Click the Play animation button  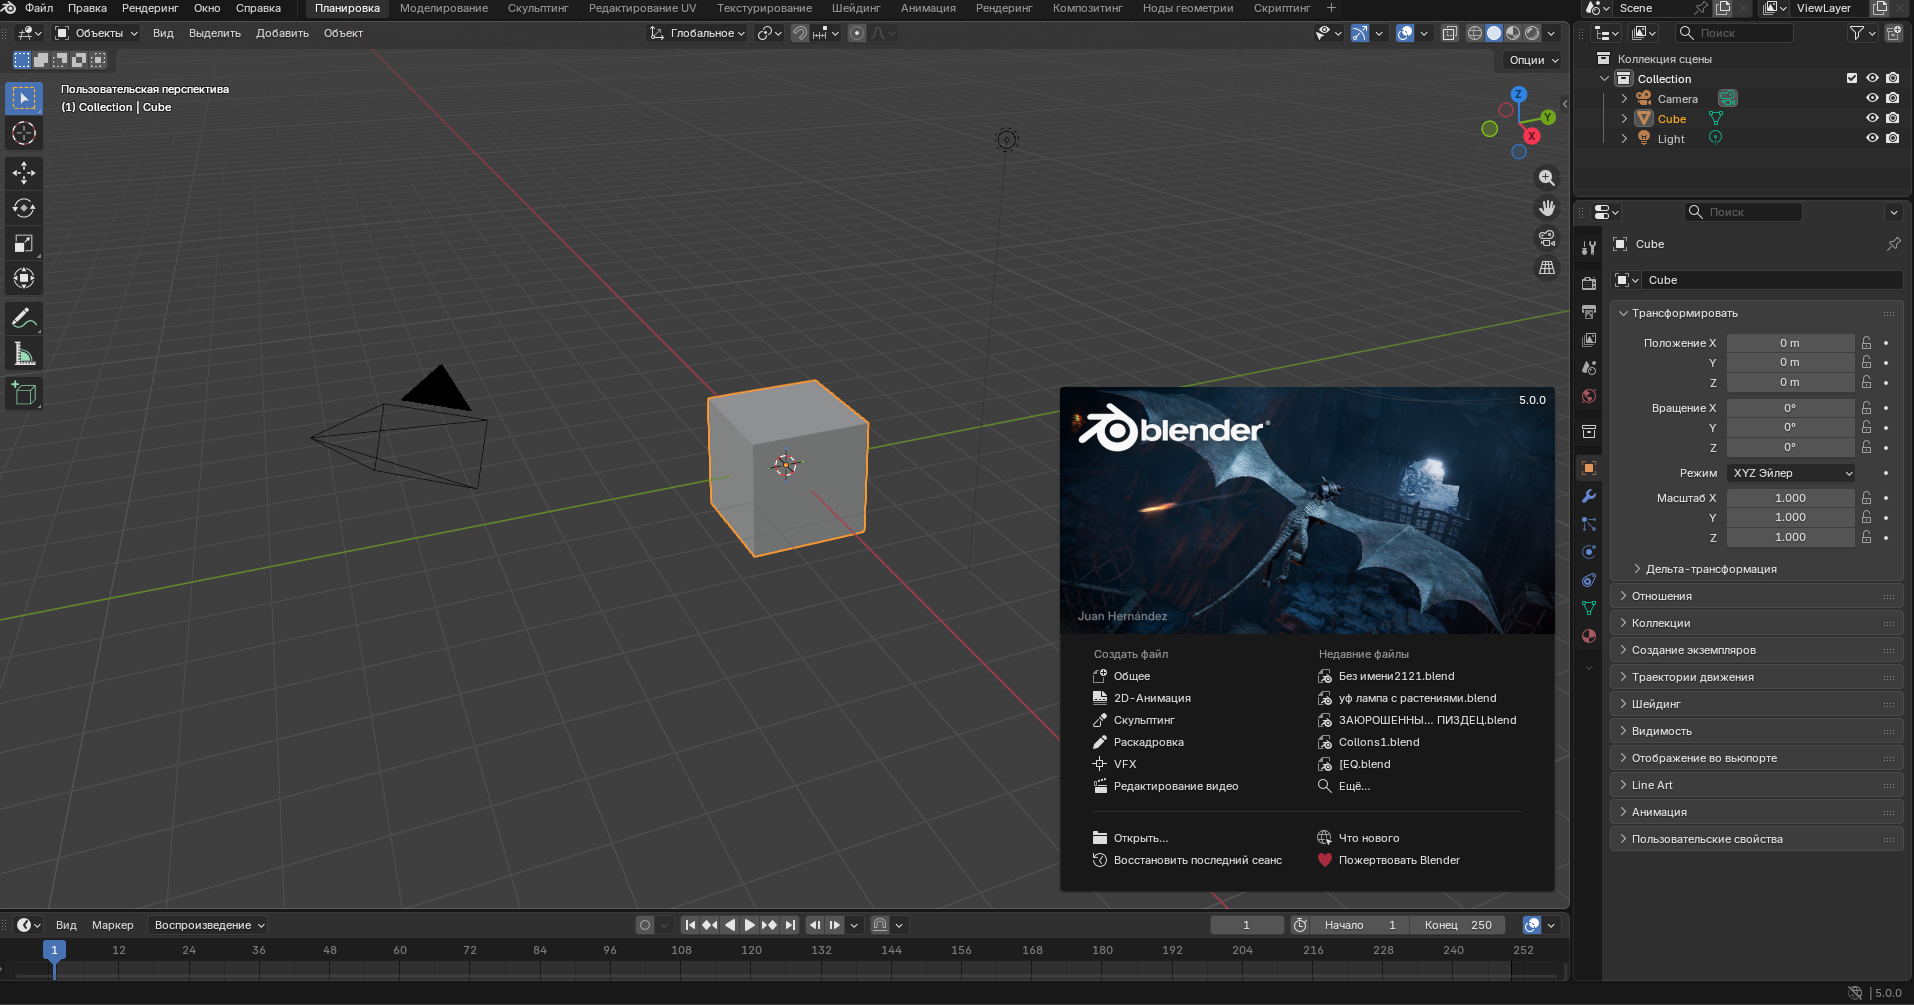(x=750, y=925)
